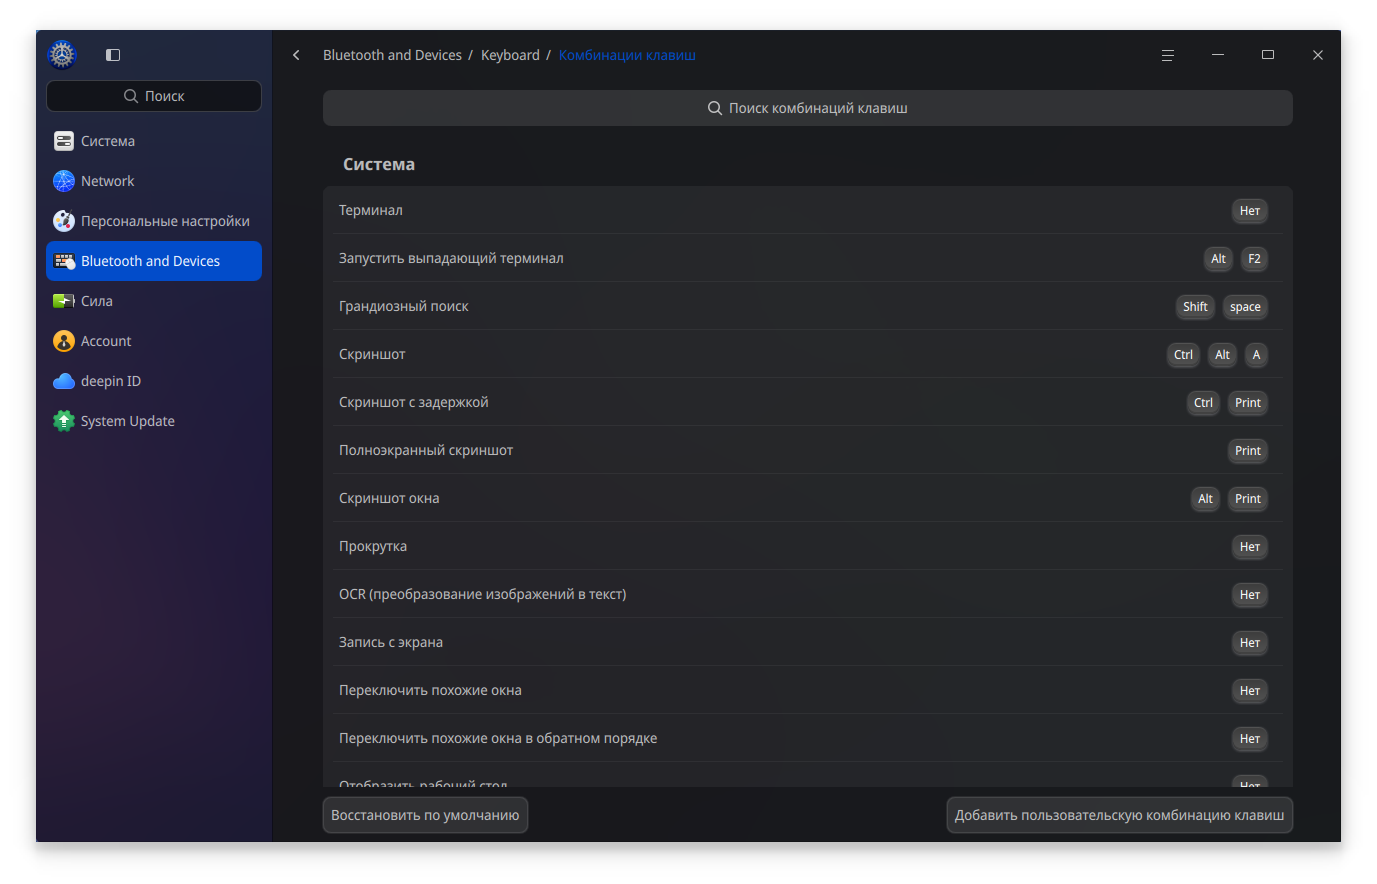Click the deepin ID cloud icon
This screenshot has height=884, width=1377.
64,381
